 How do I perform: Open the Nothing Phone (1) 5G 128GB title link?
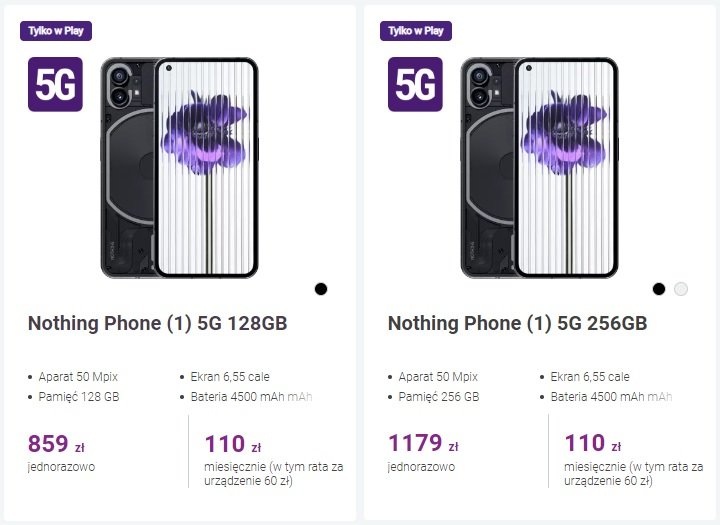point(158,323)
